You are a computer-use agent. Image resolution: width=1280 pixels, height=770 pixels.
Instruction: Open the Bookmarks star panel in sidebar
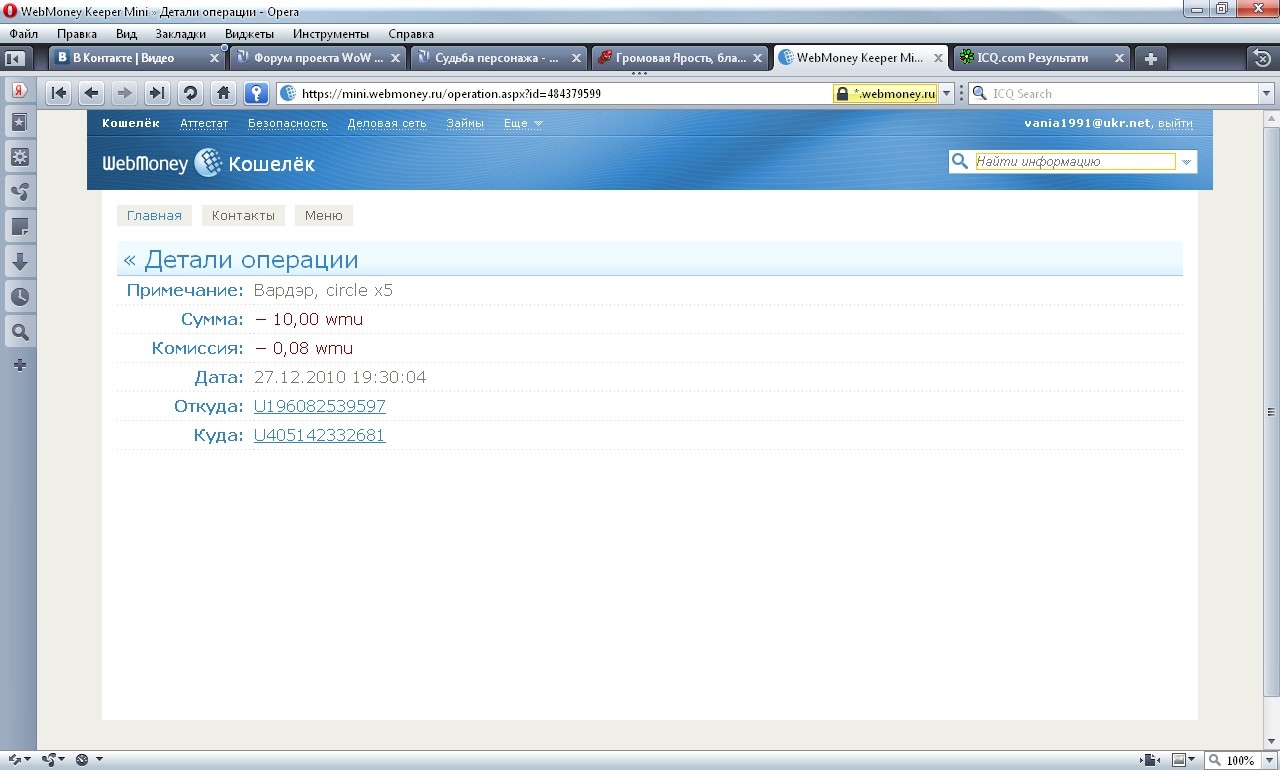click(x=19, y=123)
